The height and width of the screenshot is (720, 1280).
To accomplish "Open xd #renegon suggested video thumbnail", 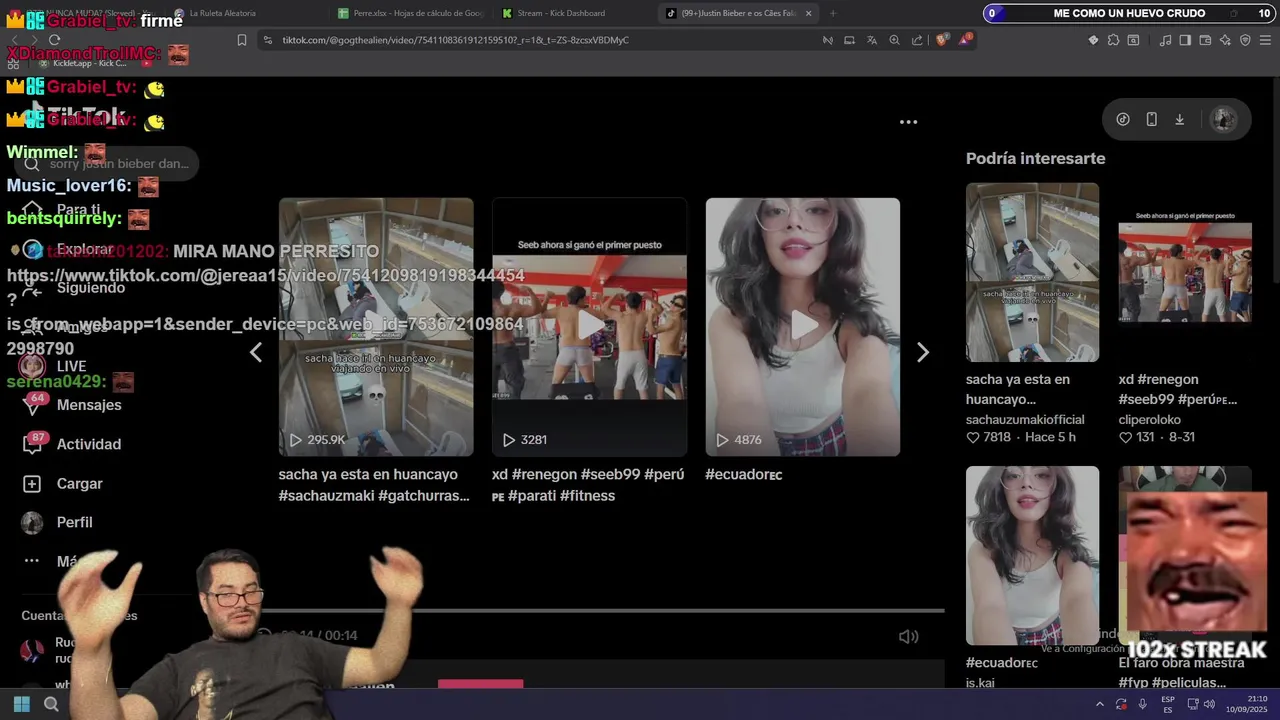I will point(1185,272).
